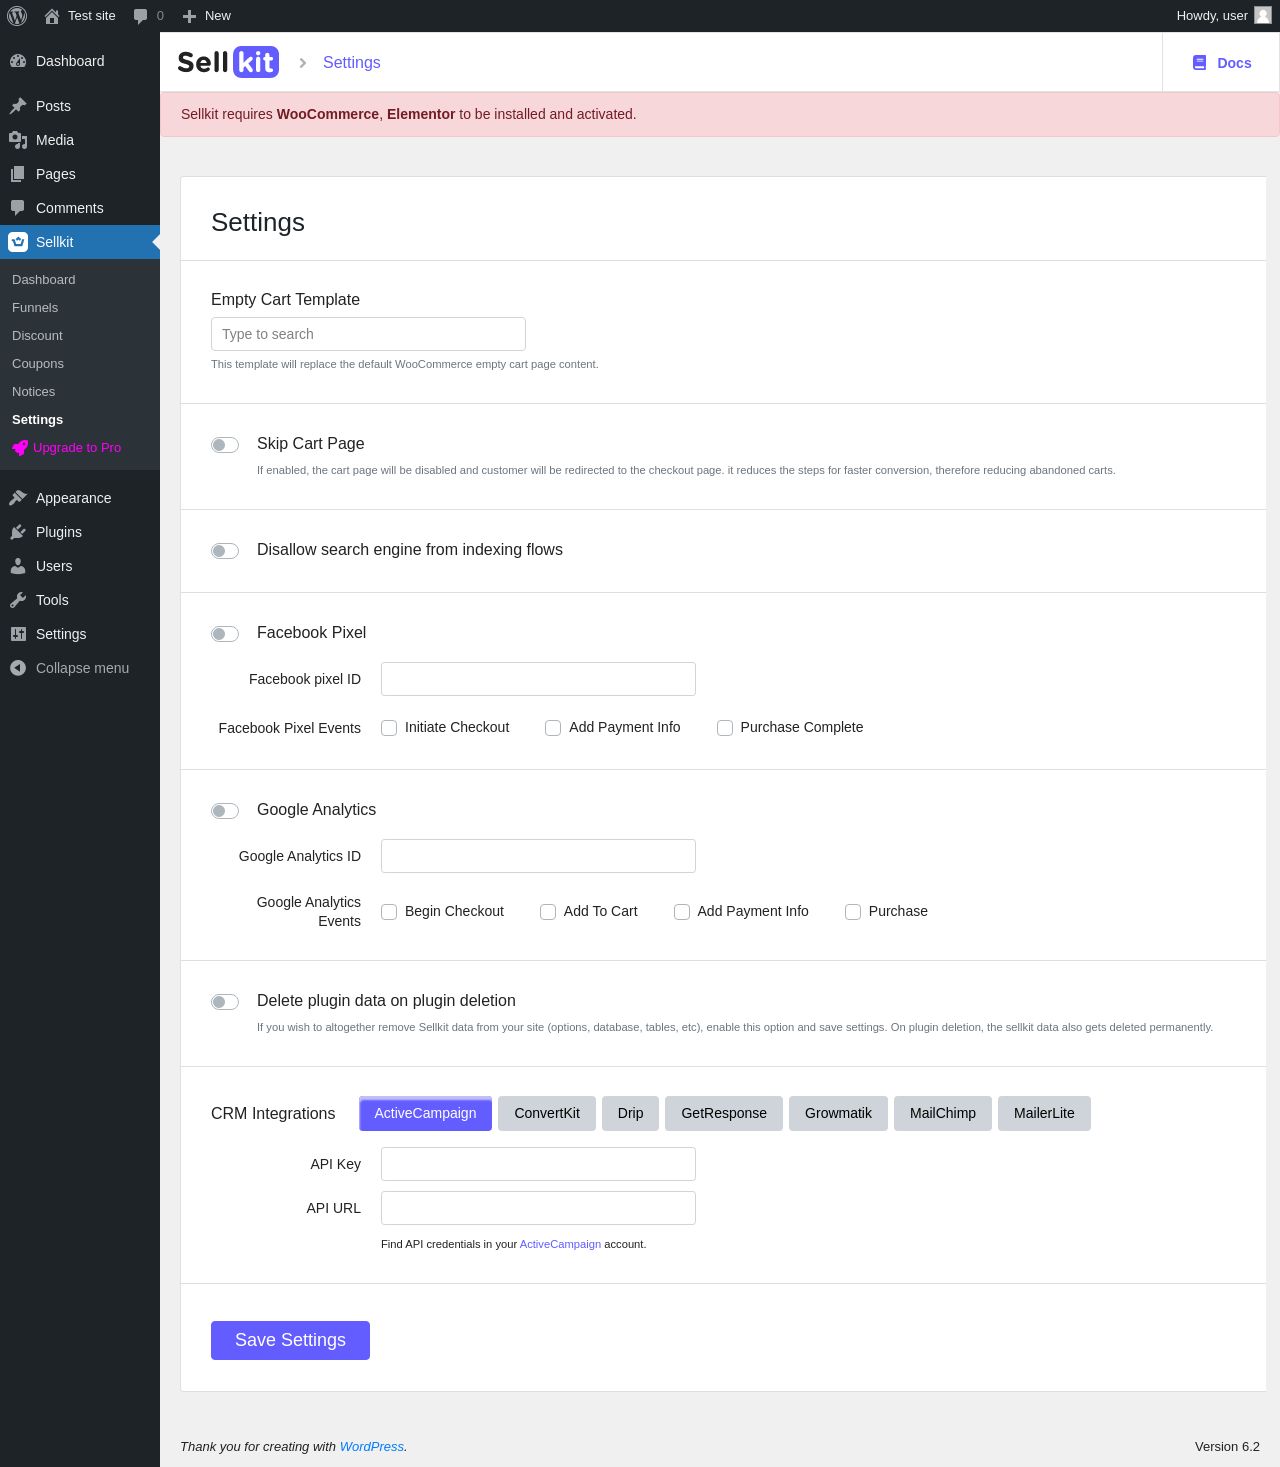
Task: Click the API Key input field
Action: pyautogui.click(x=538, y=1164)
